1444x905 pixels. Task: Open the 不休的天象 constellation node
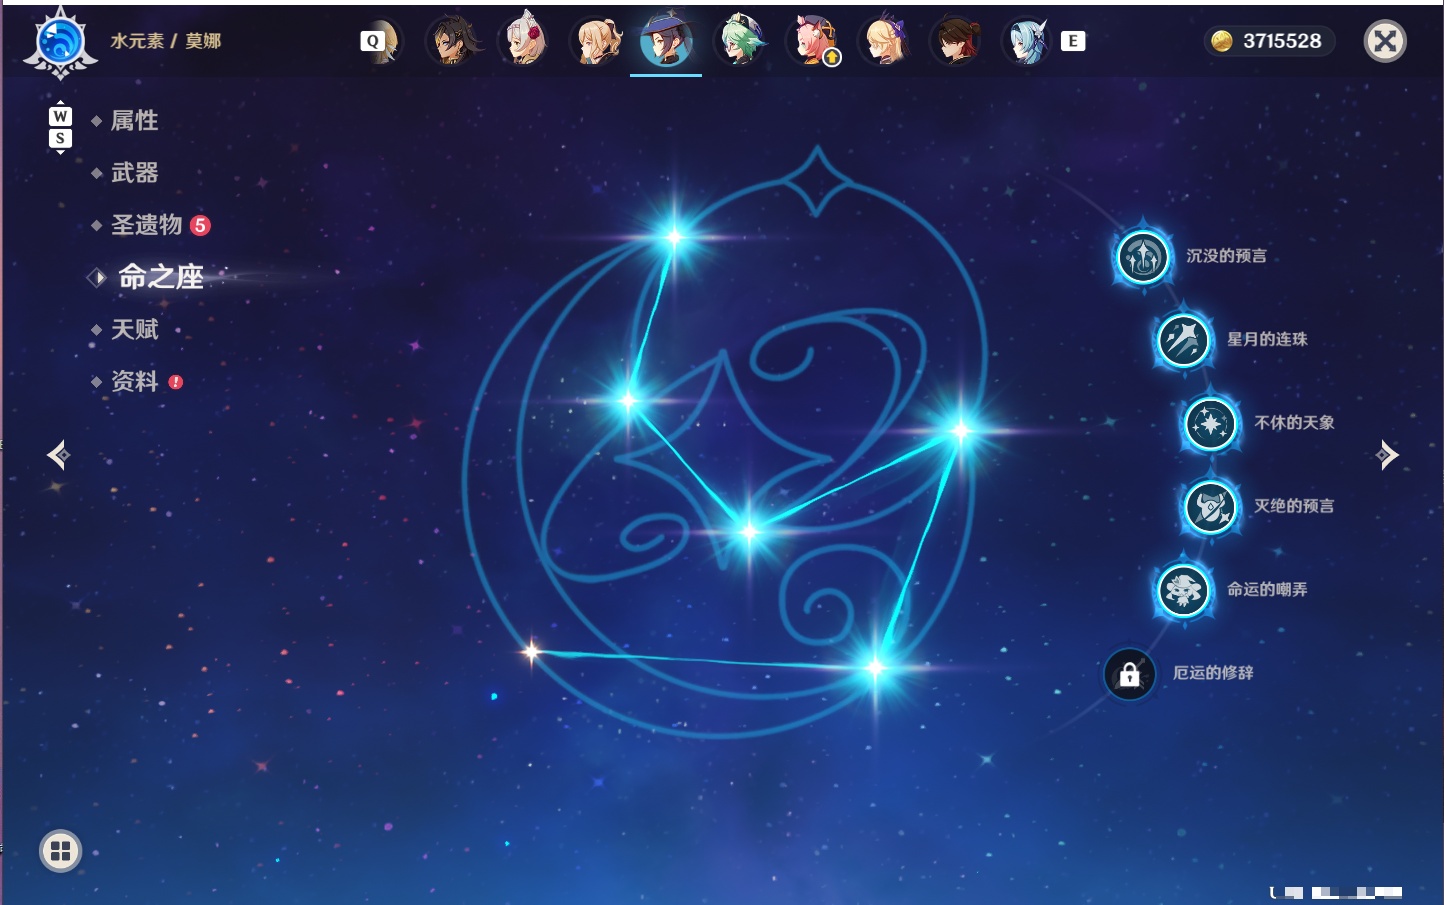pos(1210,424)
